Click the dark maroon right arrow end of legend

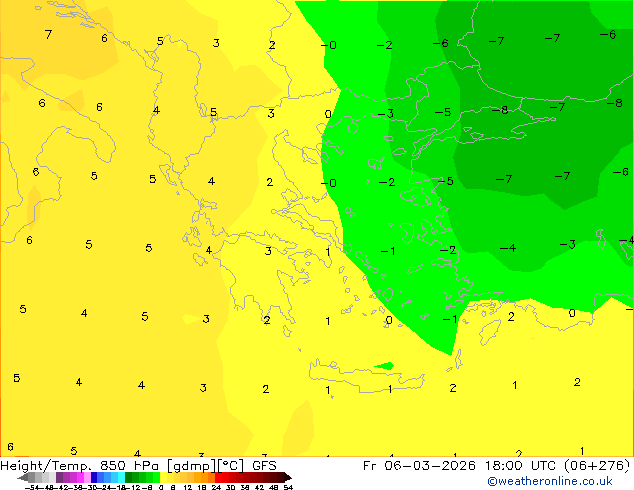tap(288, 477)
